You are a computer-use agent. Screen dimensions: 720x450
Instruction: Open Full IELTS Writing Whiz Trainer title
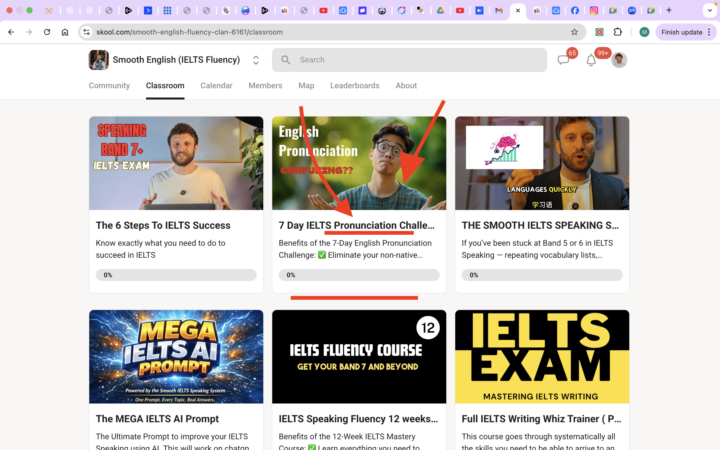pos(541,419)
